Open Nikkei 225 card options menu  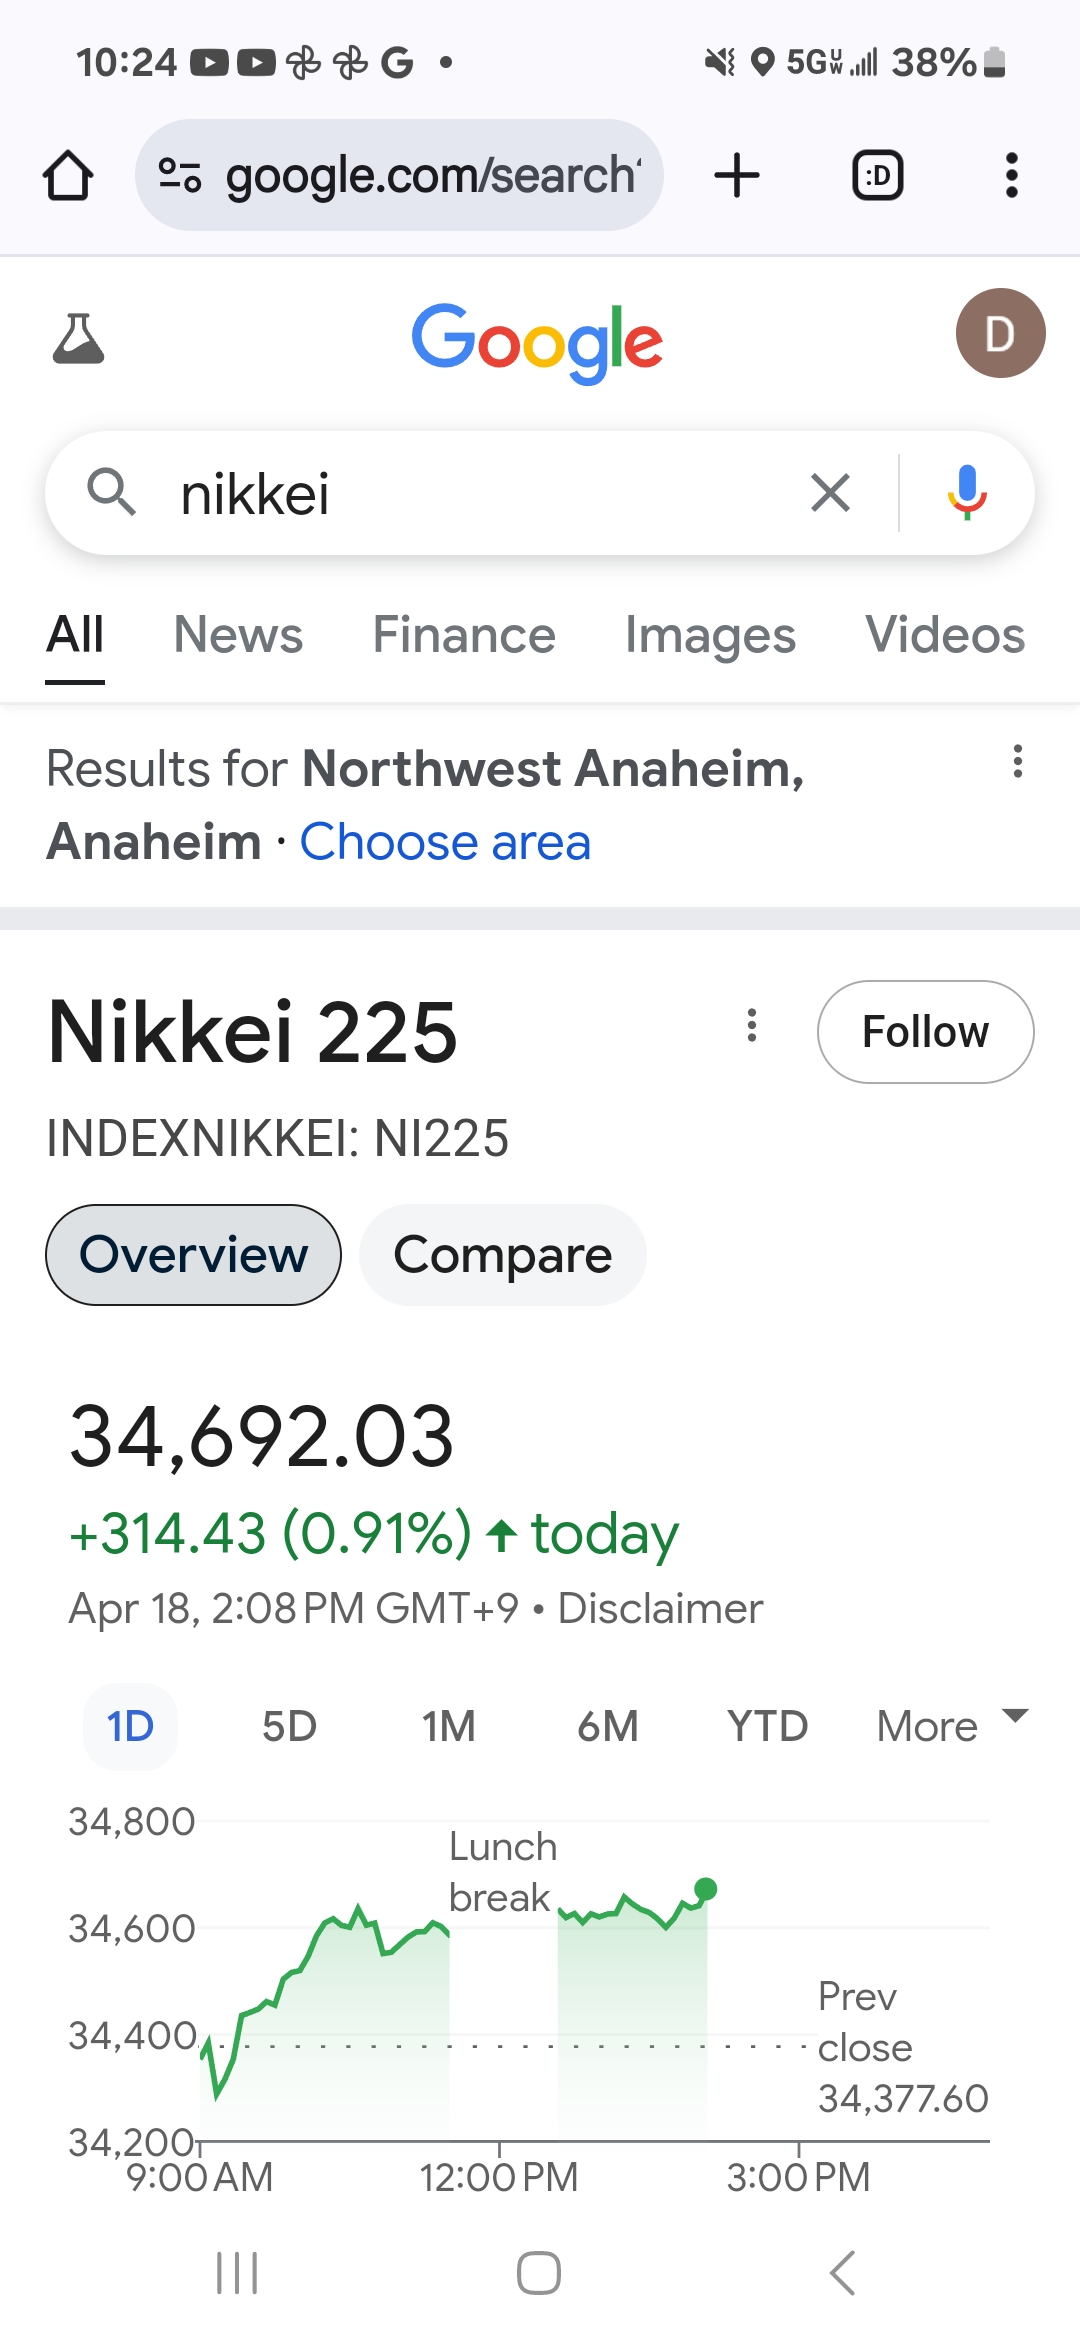pos(752,1026)
